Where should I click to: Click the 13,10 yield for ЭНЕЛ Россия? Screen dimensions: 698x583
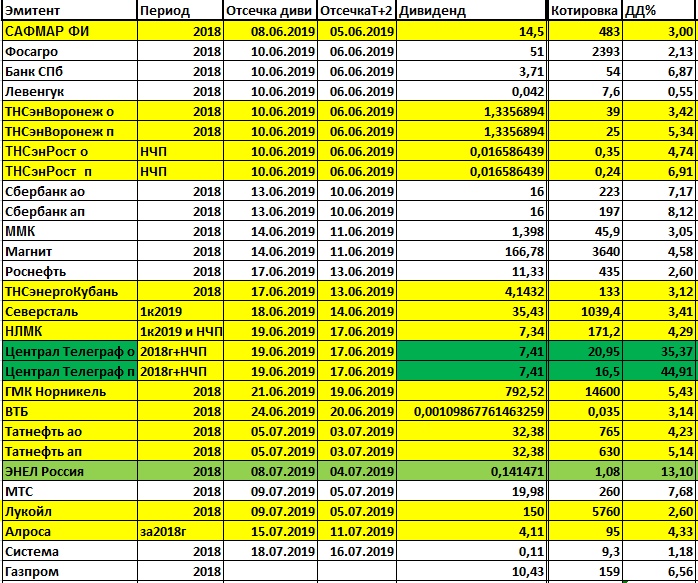[x=660, y=471]
